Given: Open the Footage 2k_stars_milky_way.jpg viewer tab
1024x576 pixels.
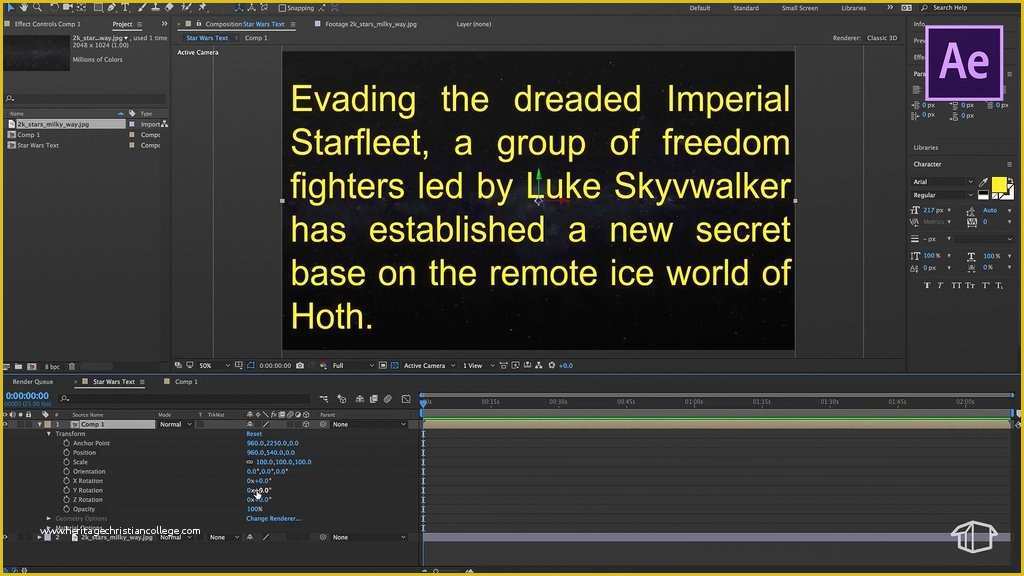Looking at the screenshot, I should tap(370, 24).
